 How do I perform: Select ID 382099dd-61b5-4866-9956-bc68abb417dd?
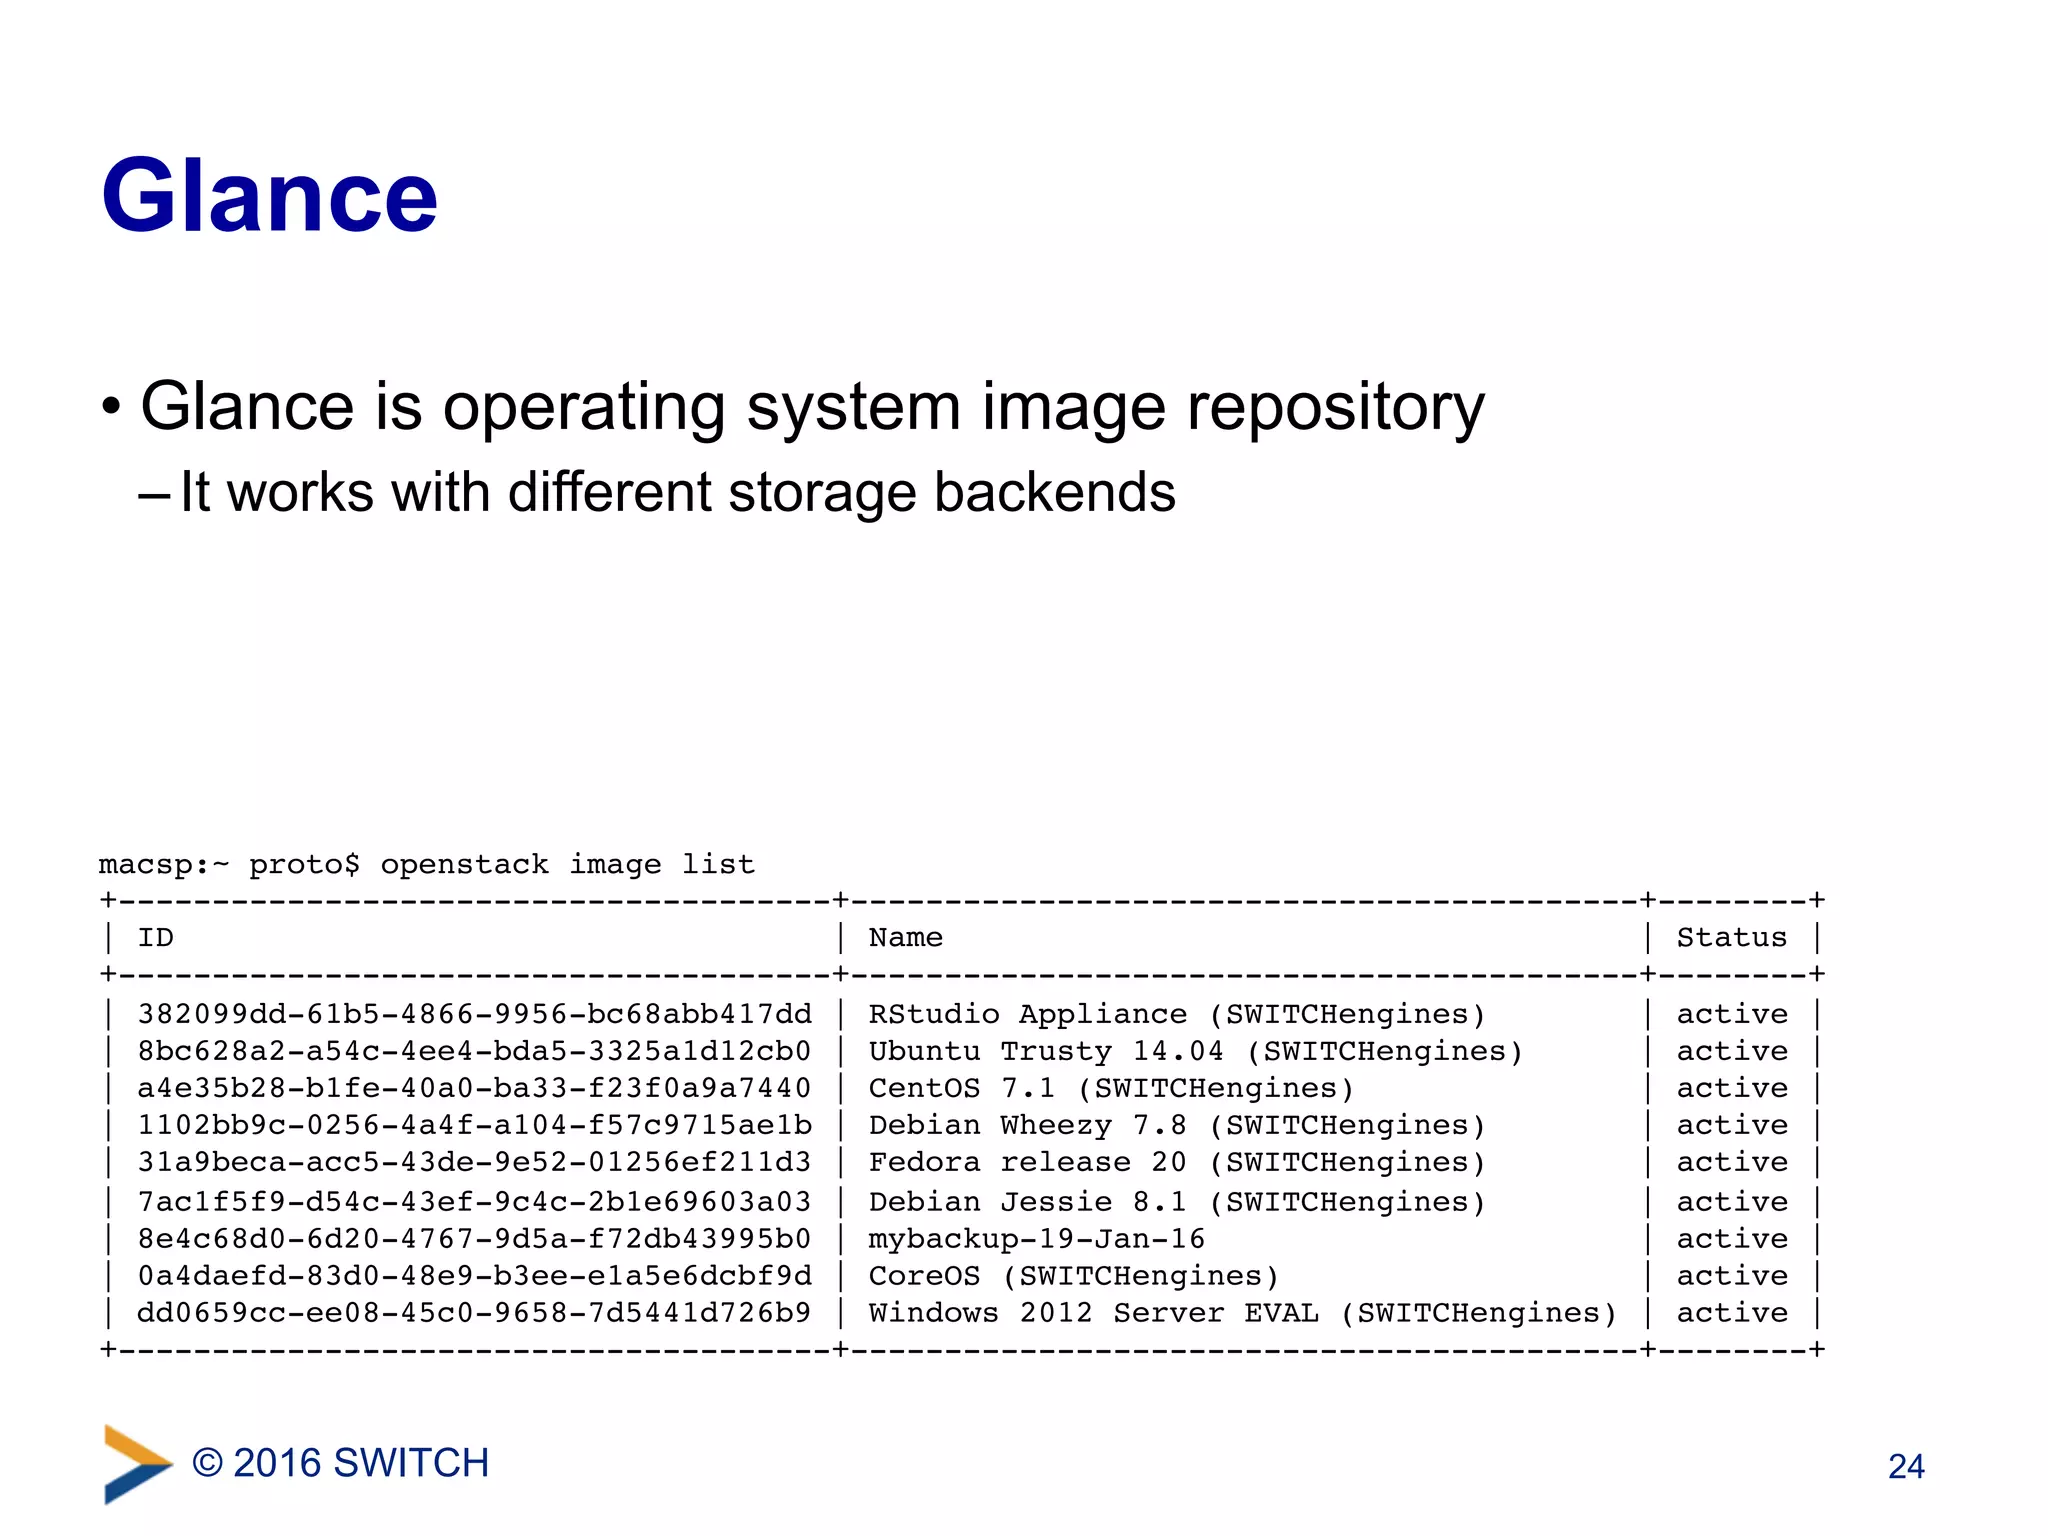click(x=474, y=1014)
